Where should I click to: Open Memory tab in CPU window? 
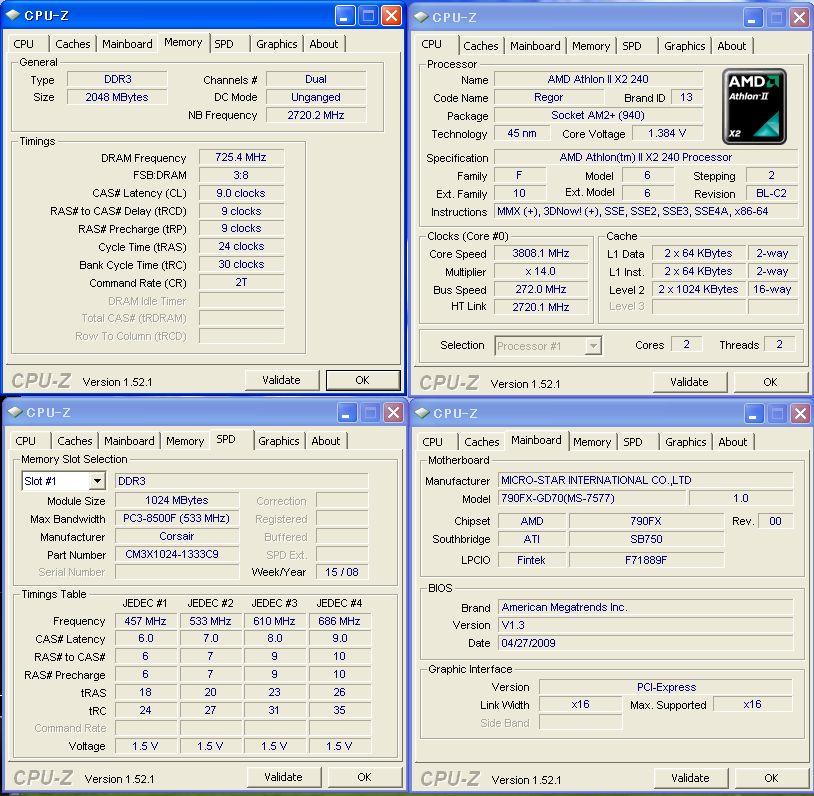pyautogui.click(x=591, y=46)
